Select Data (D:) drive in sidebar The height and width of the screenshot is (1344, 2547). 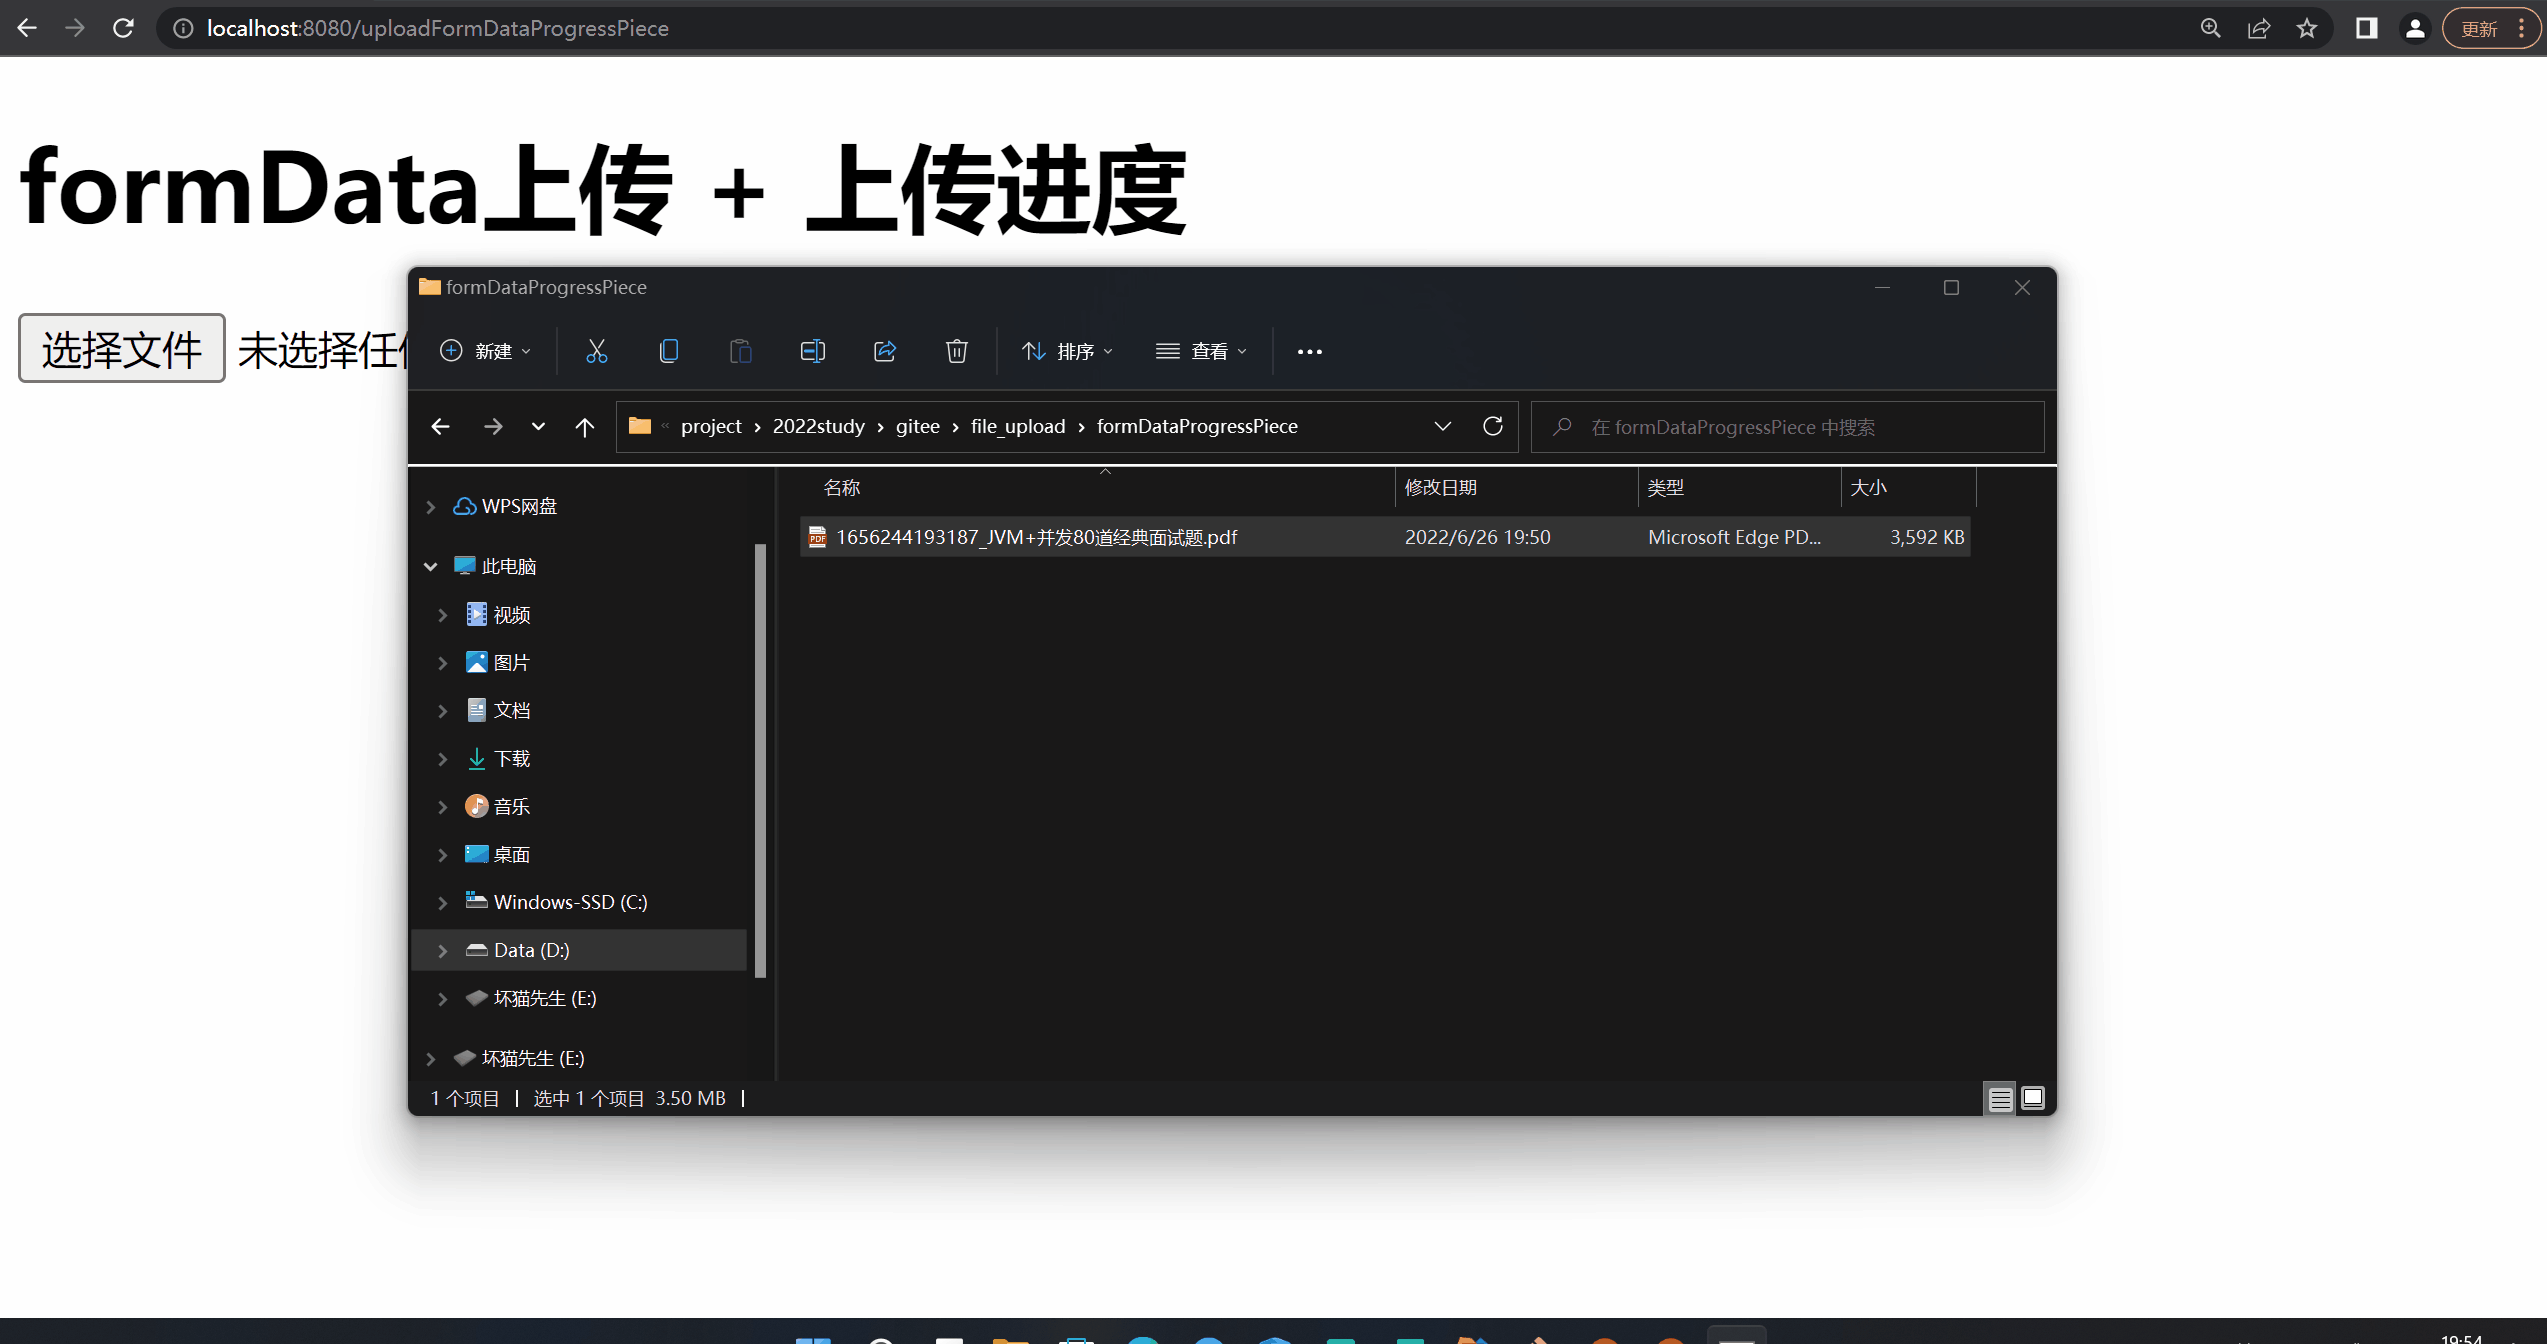click(x=531, y=950)
